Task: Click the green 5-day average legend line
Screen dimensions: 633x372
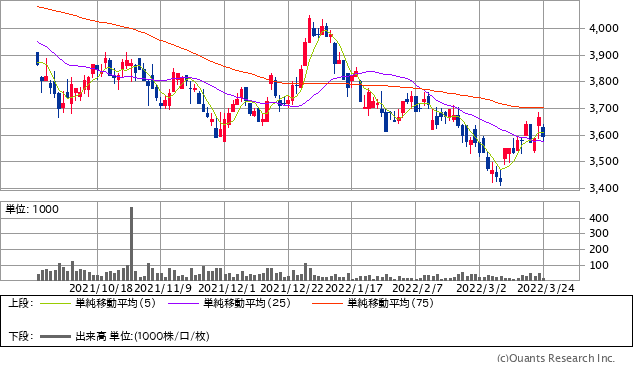Action: click(x=55, y=303)
